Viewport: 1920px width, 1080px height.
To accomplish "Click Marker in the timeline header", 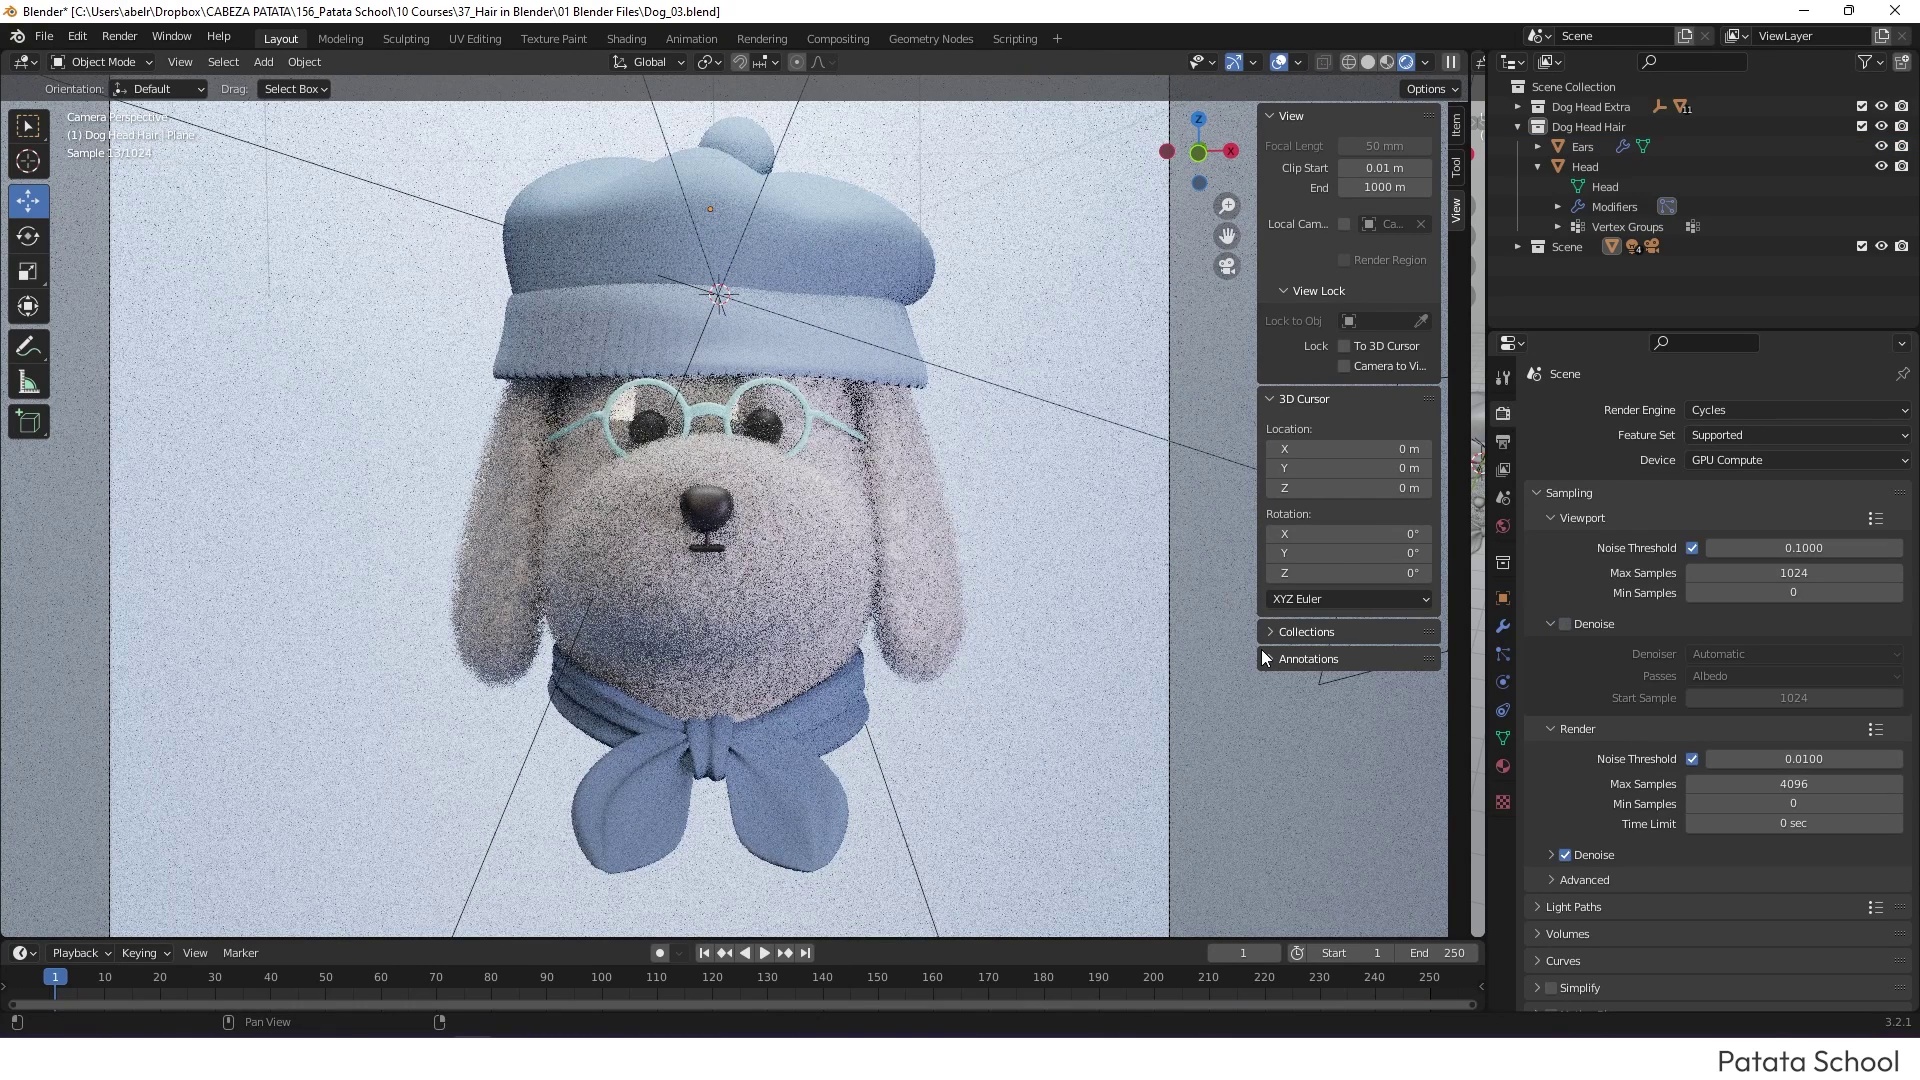I will [x=240, y=953].
